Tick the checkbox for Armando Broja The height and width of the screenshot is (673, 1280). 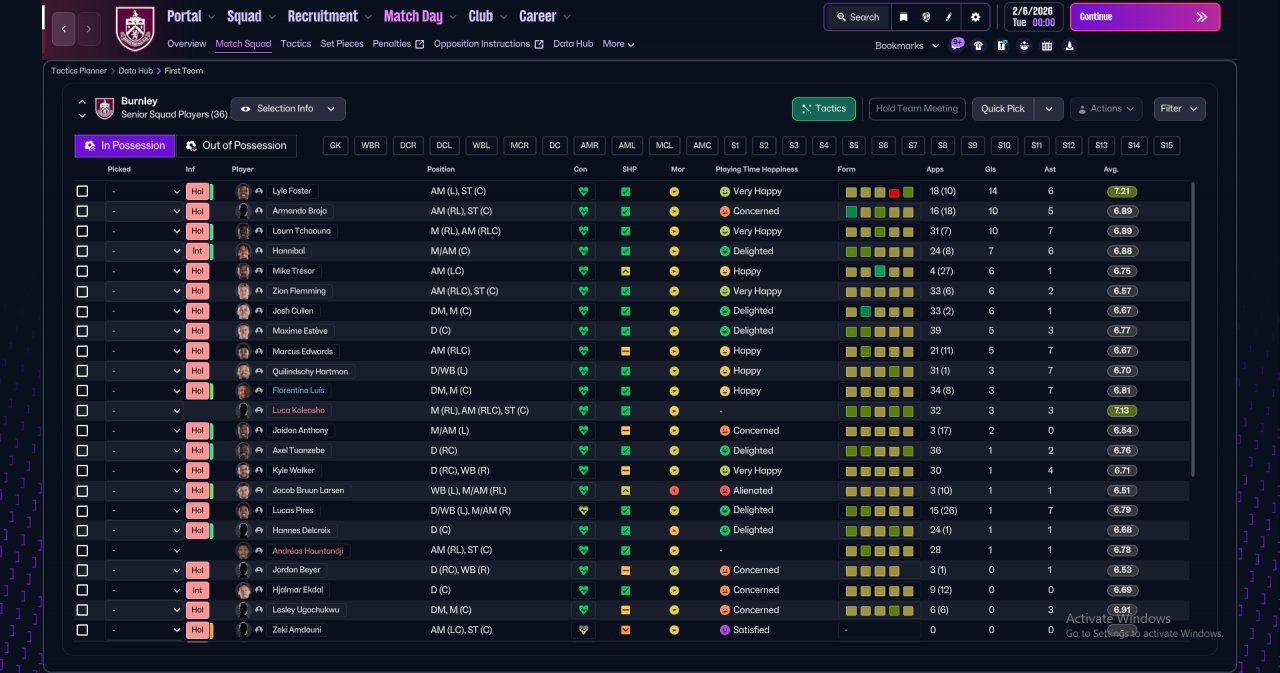82,211
